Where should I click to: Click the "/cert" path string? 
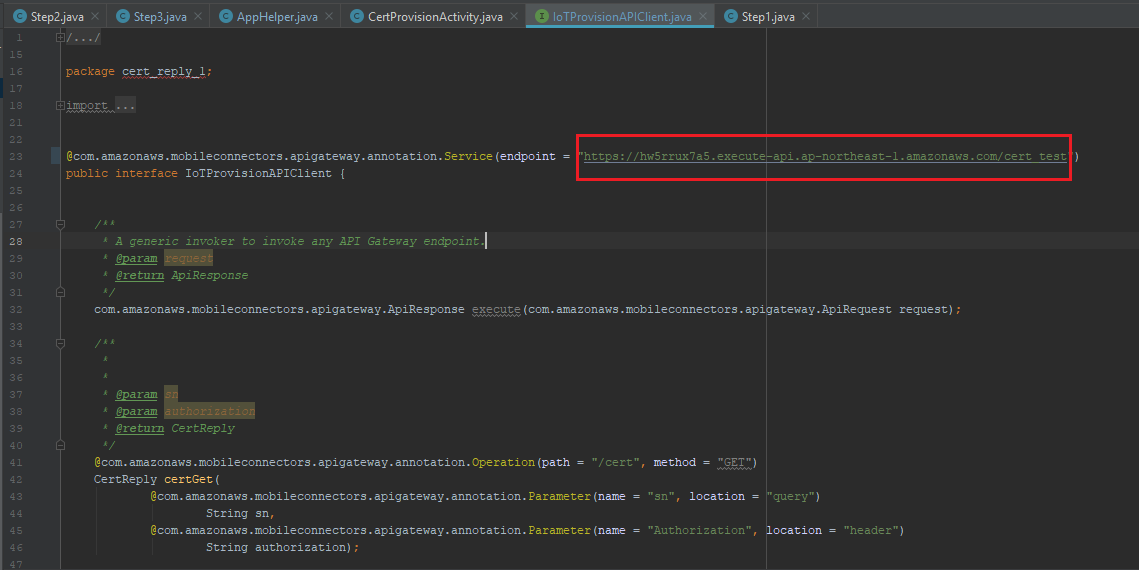click(x=616, y=462)
